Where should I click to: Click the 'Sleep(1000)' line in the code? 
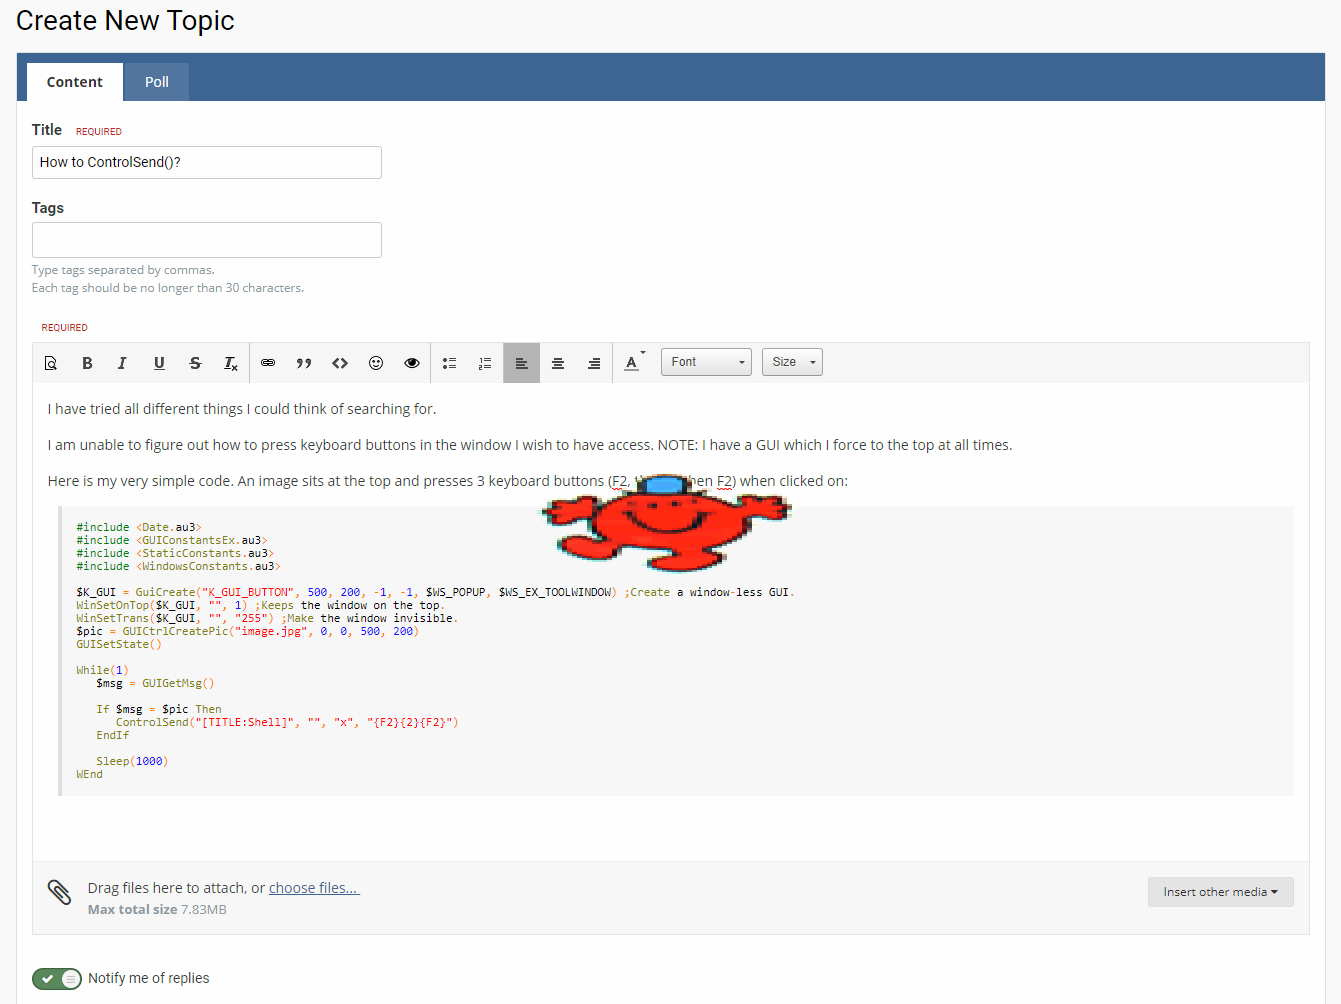132,761
